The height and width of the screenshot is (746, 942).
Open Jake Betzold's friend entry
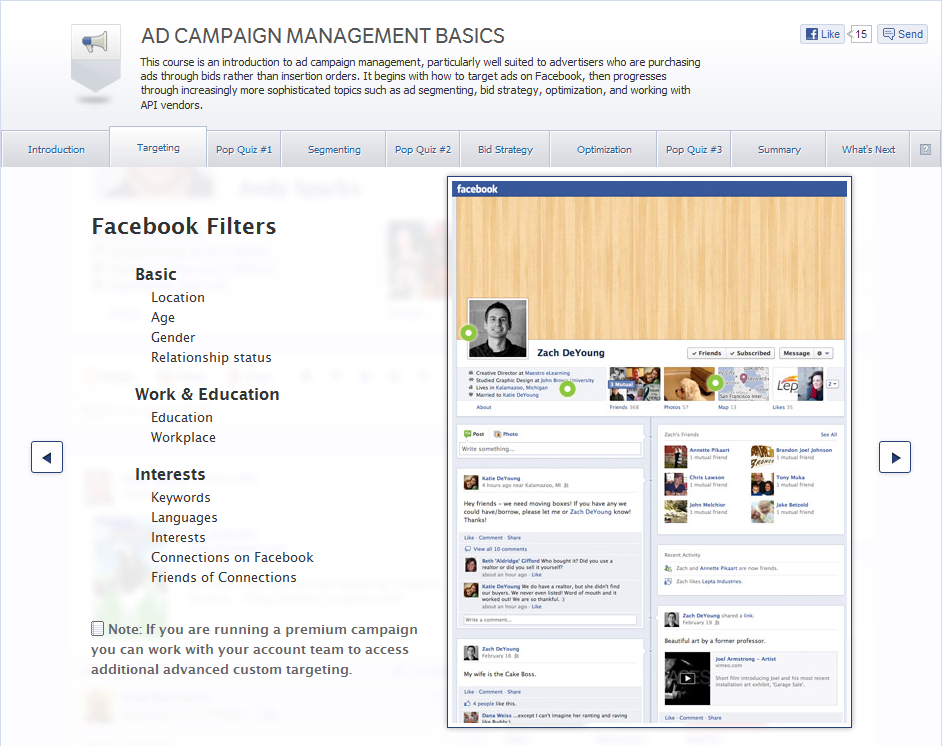782,512
